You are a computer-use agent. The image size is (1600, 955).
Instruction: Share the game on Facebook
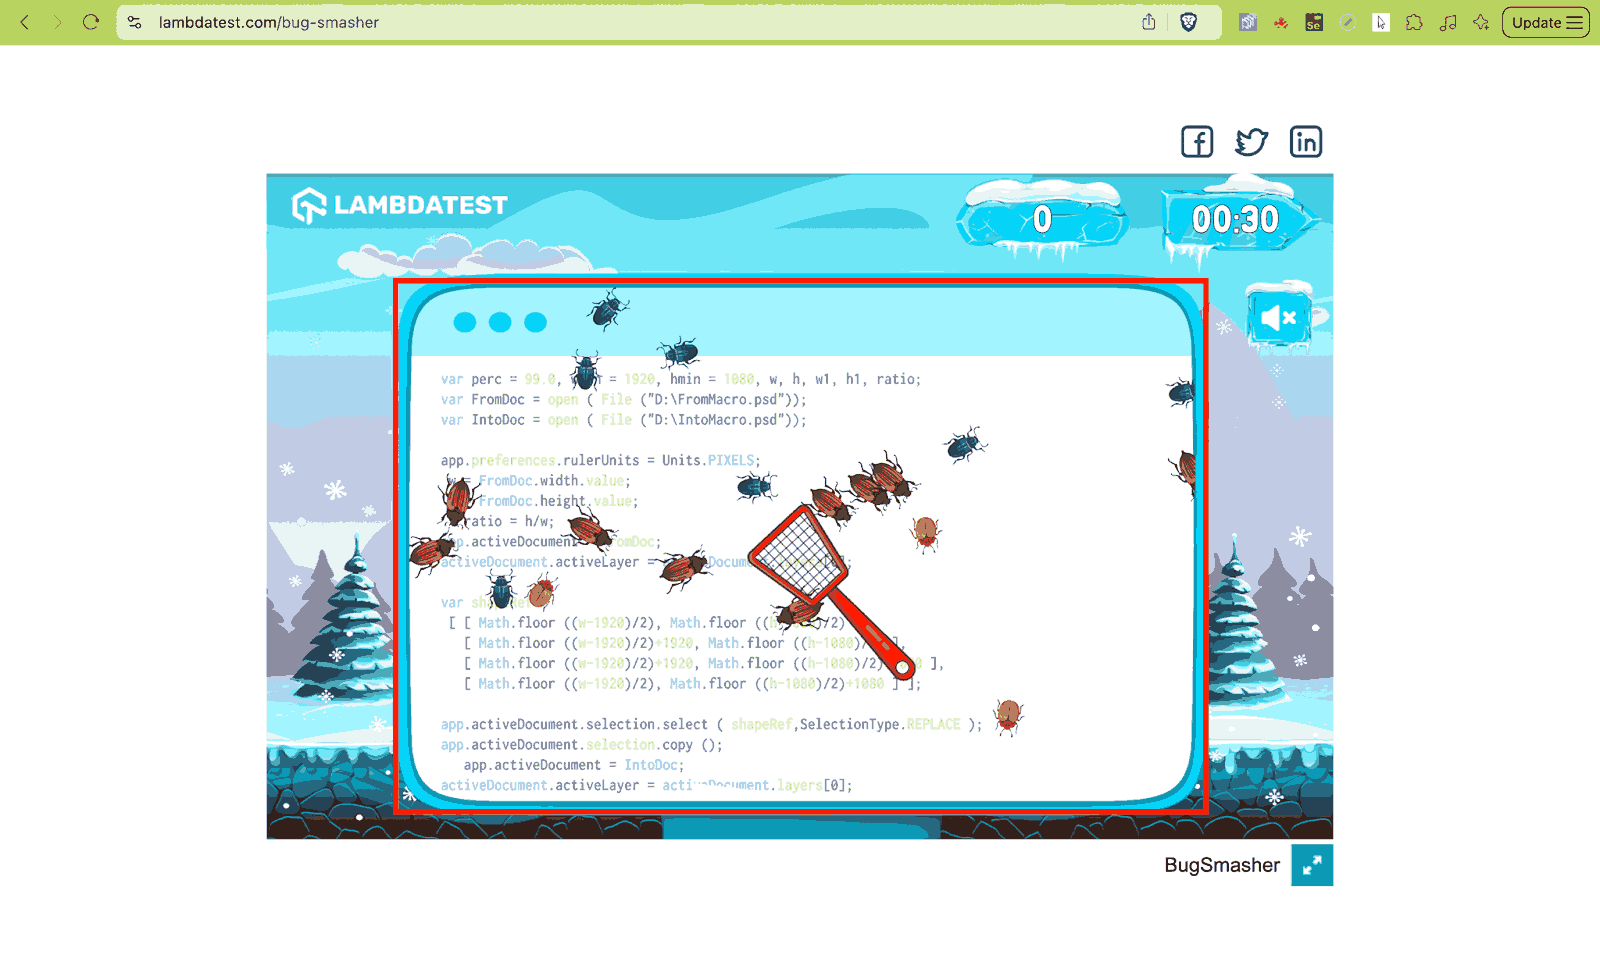[x=1197, y=142]
